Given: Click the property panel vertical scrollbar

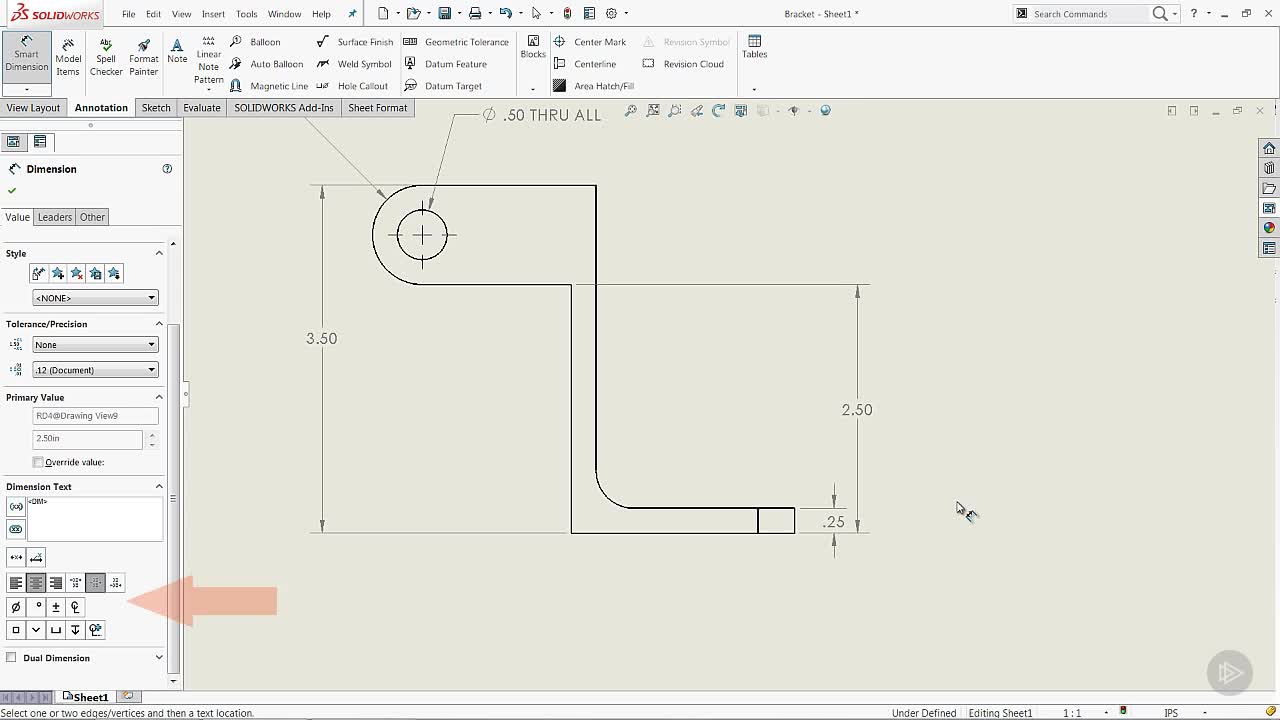Looking at the screenshot, I should (174, 500).
